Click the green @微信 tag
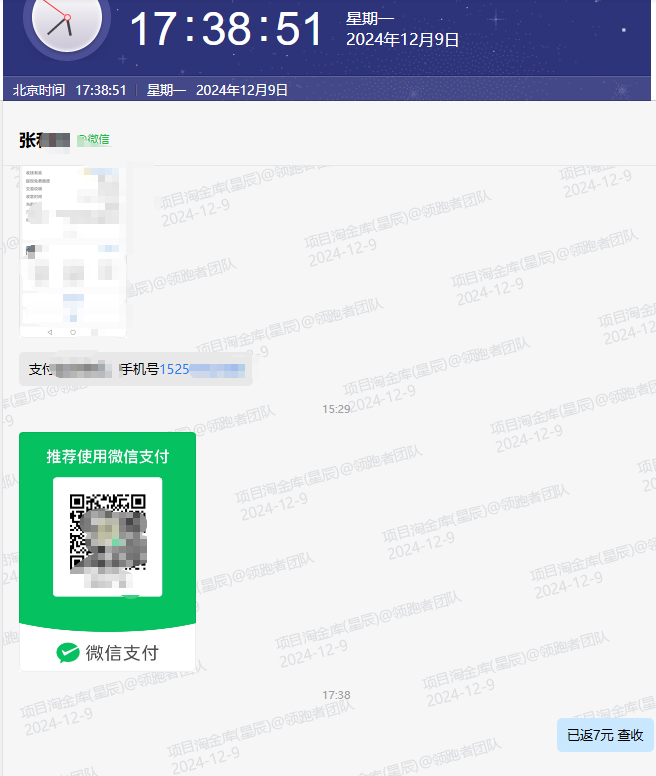The height and width of the screenshot is (776, 656). (93, 140)
